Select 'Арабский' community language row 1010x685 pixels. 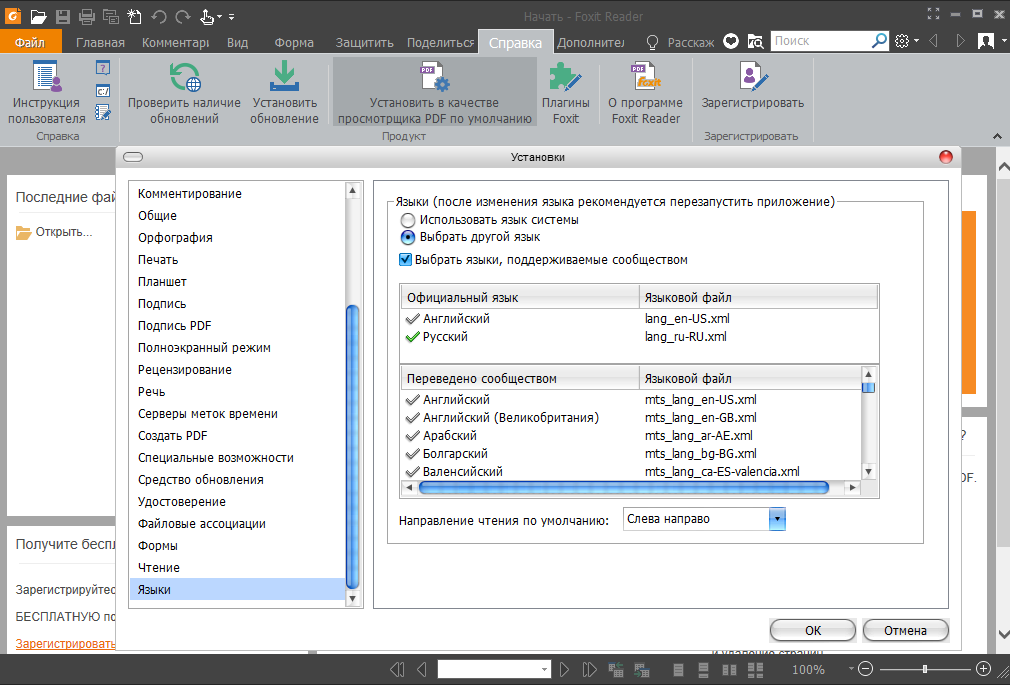click(450, 436)
